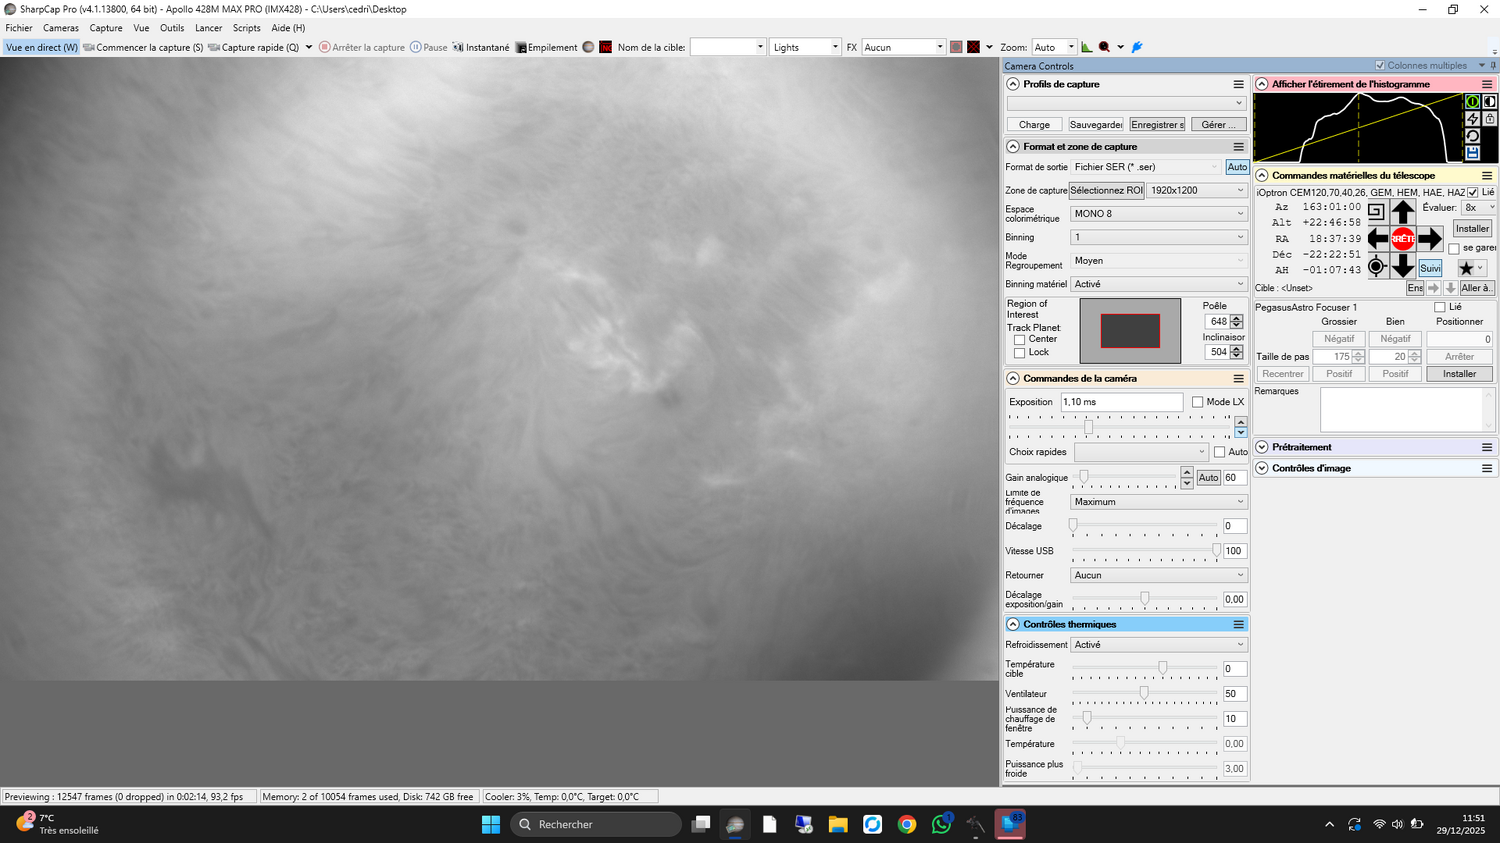Open Google Chrome from the taskbar
The height and width of the screenshot is (843, 1500).
pyautogui.click(x=907, y=824)
